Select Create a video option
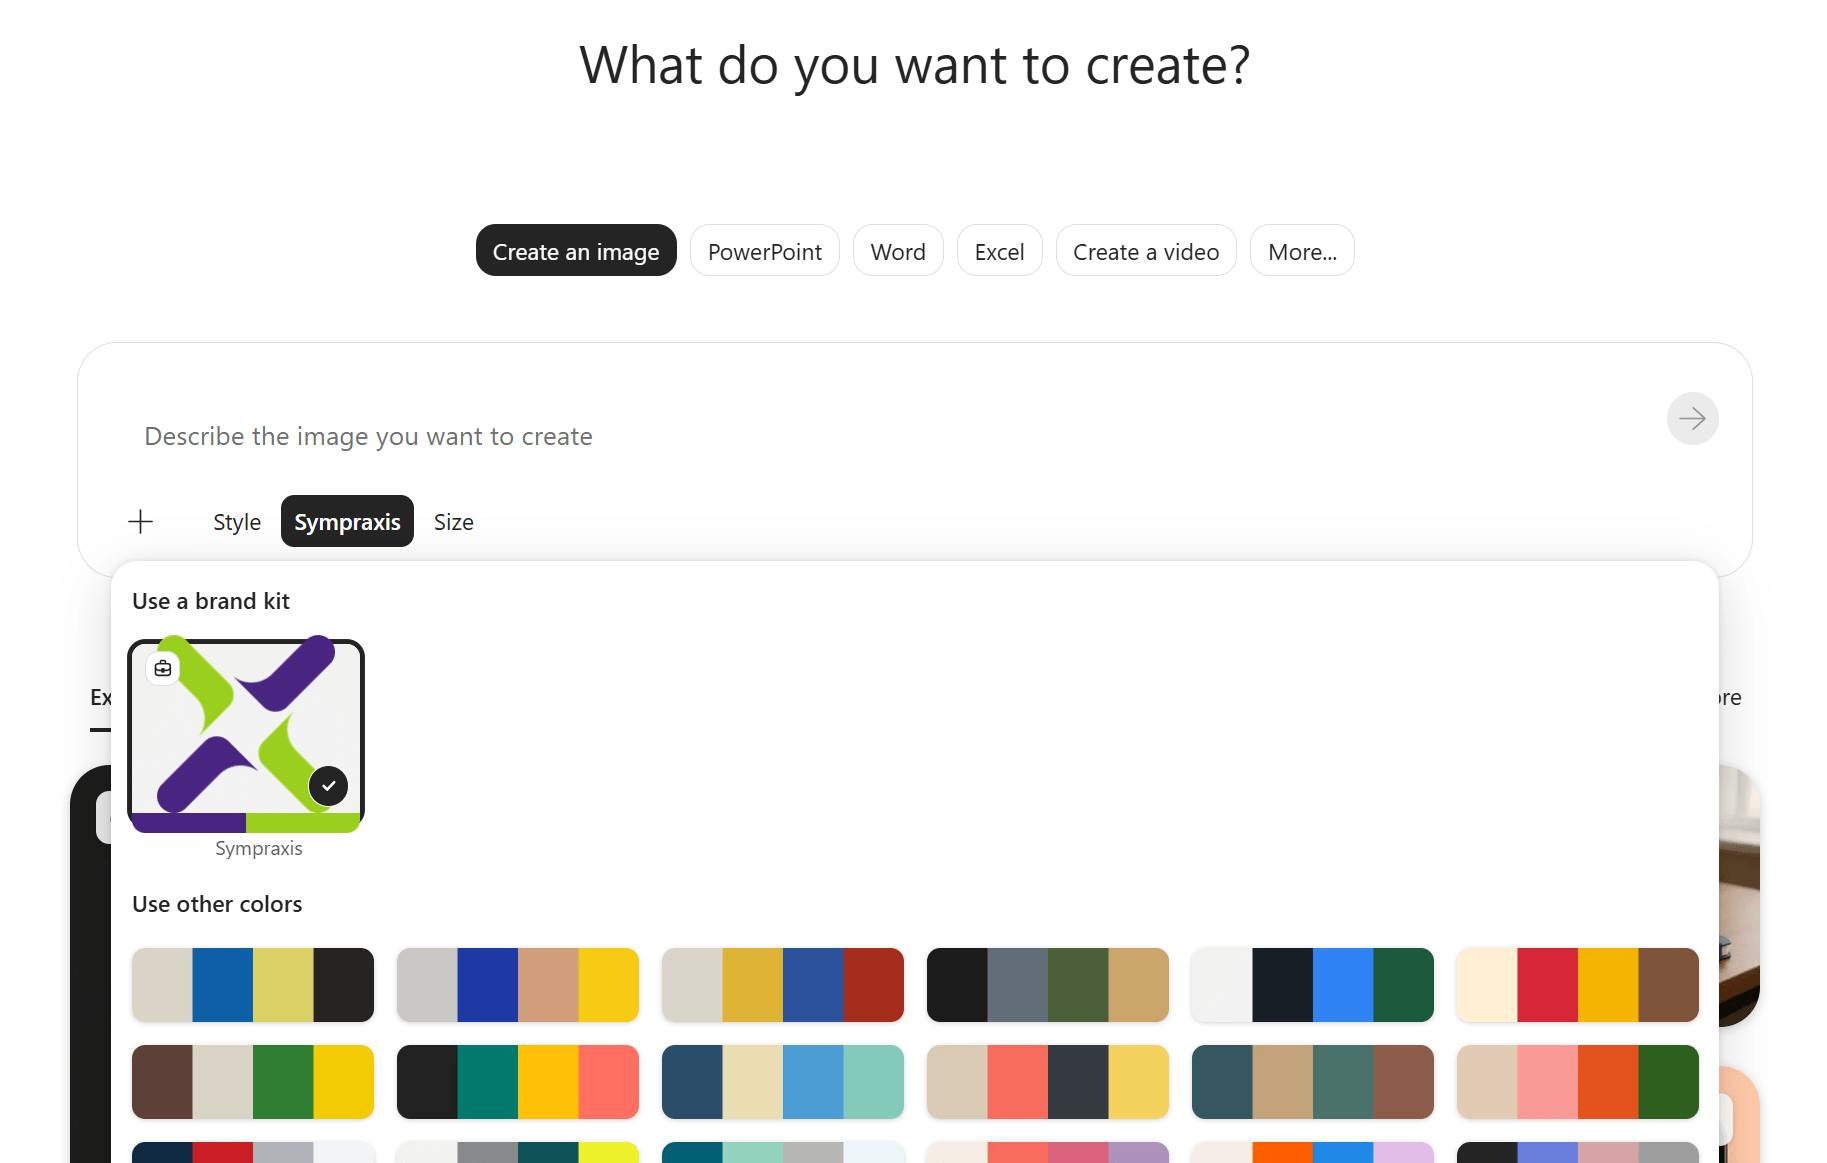1827x1163 pixels. coord(1146,251)
